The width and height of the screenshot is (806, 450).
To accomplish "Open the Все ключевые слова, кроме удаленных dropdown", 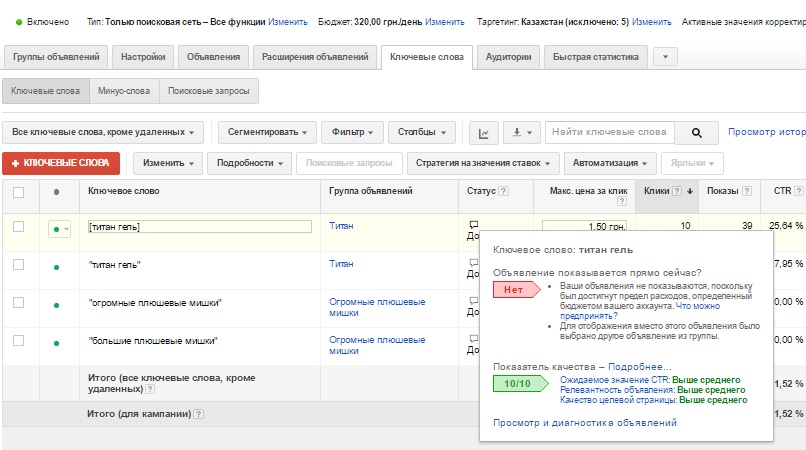I will pos(103,132).
